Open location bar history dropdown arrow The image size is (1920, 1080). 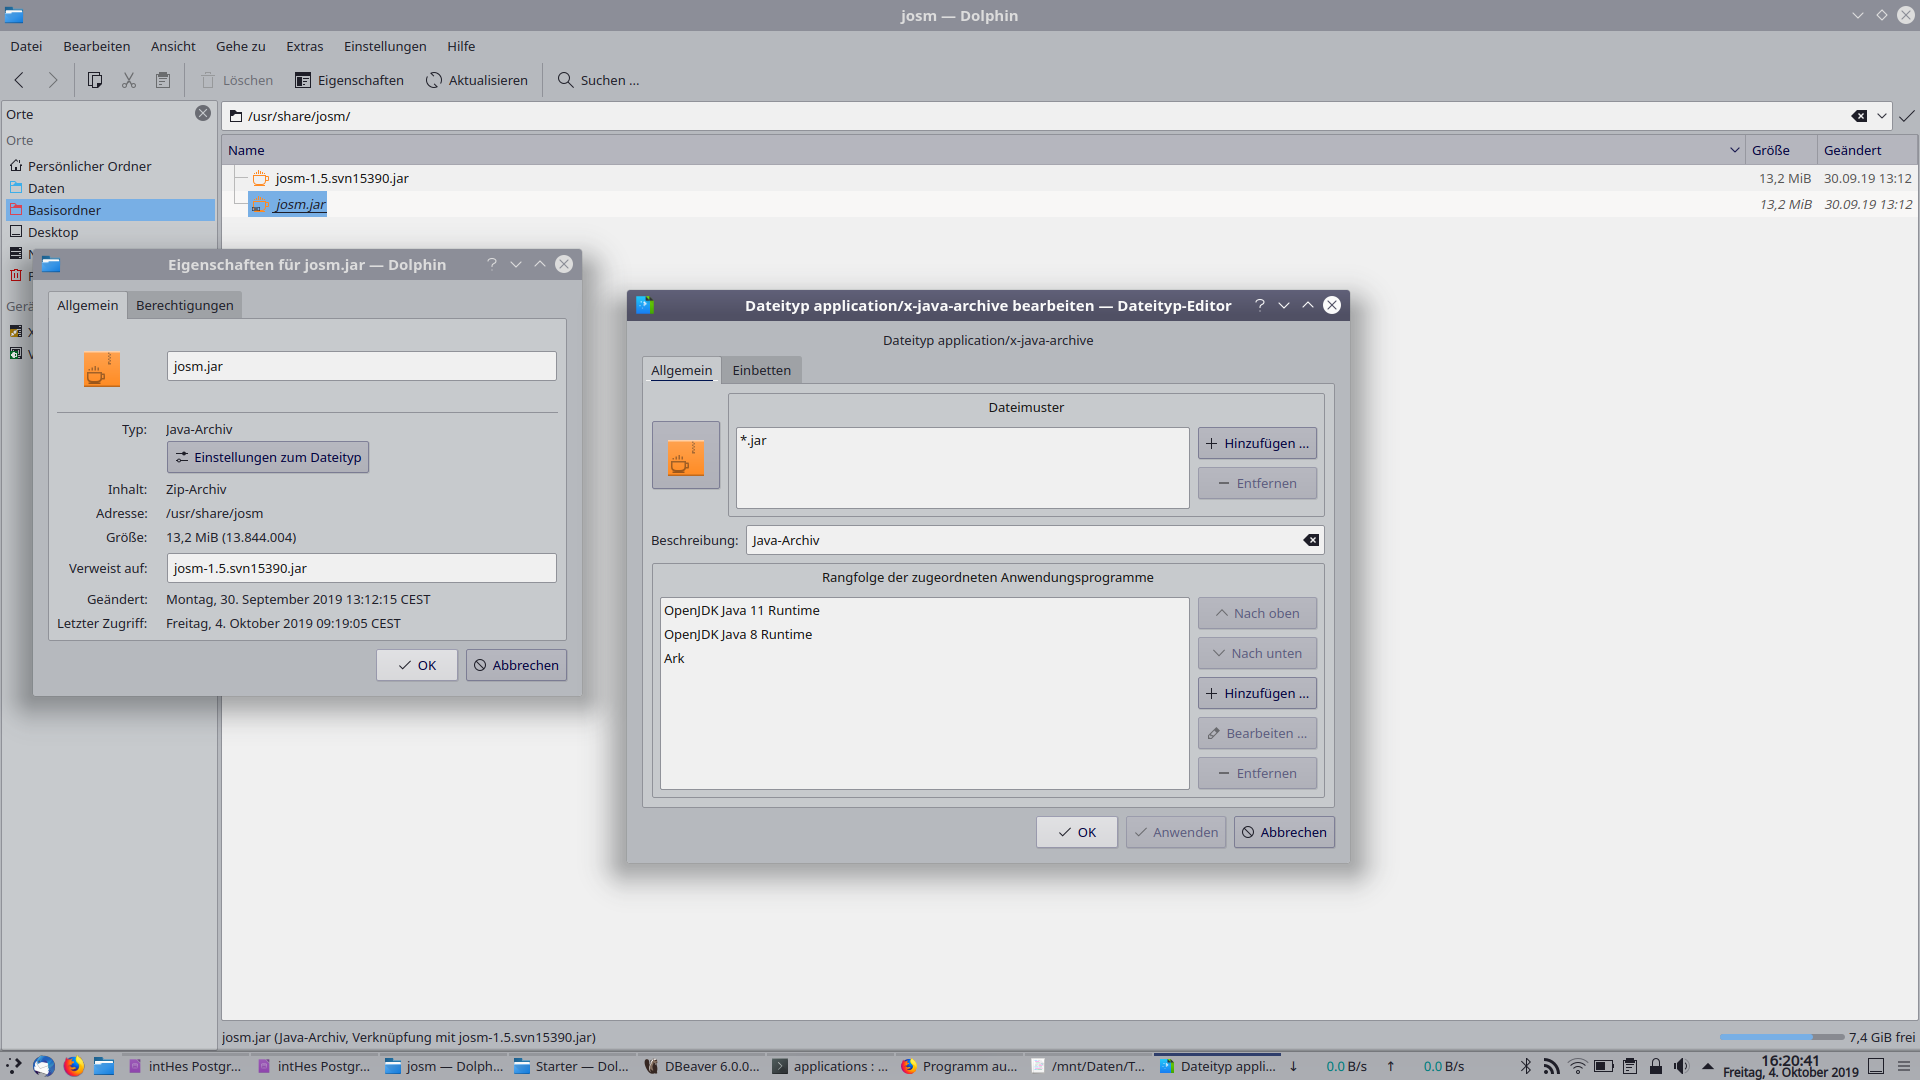tap(1882, 116)
